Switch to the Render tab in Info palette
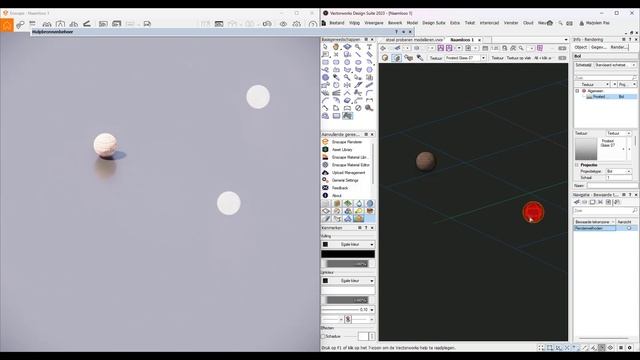The image size is (640, 360). click(x=619, y=47)
